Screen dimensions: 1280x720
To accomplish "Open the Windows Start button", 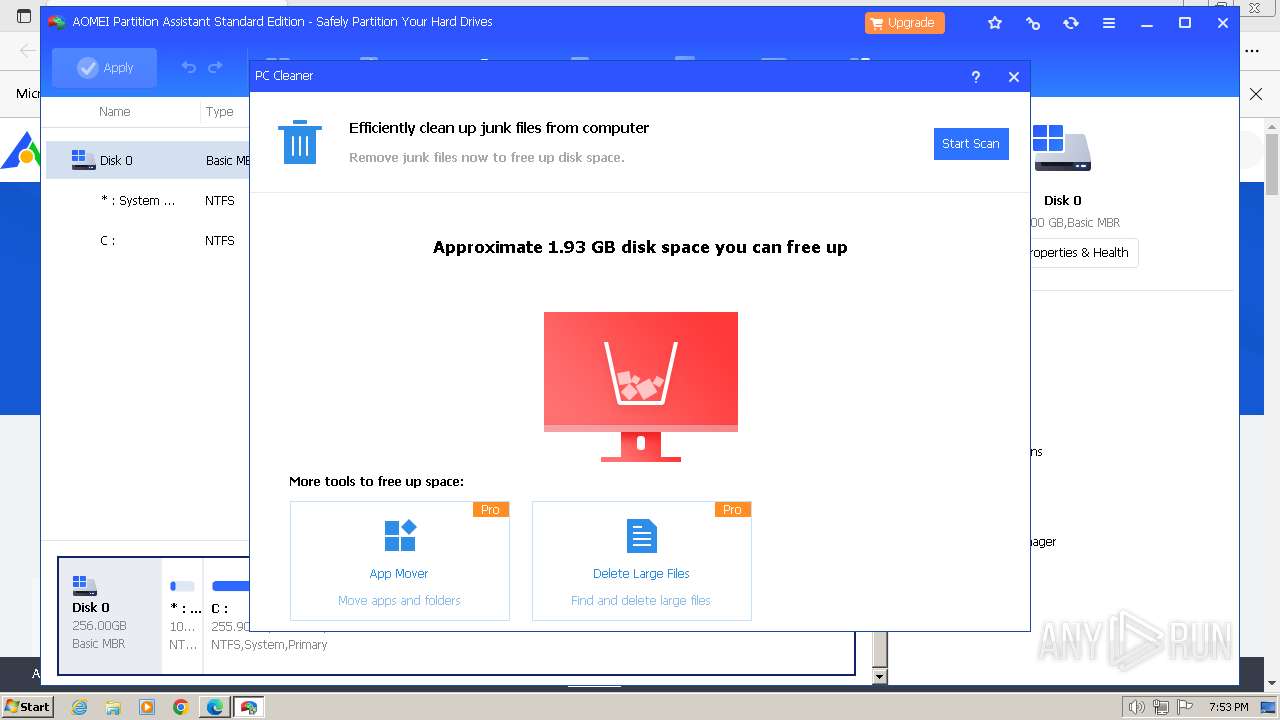I will pos(27,707).
